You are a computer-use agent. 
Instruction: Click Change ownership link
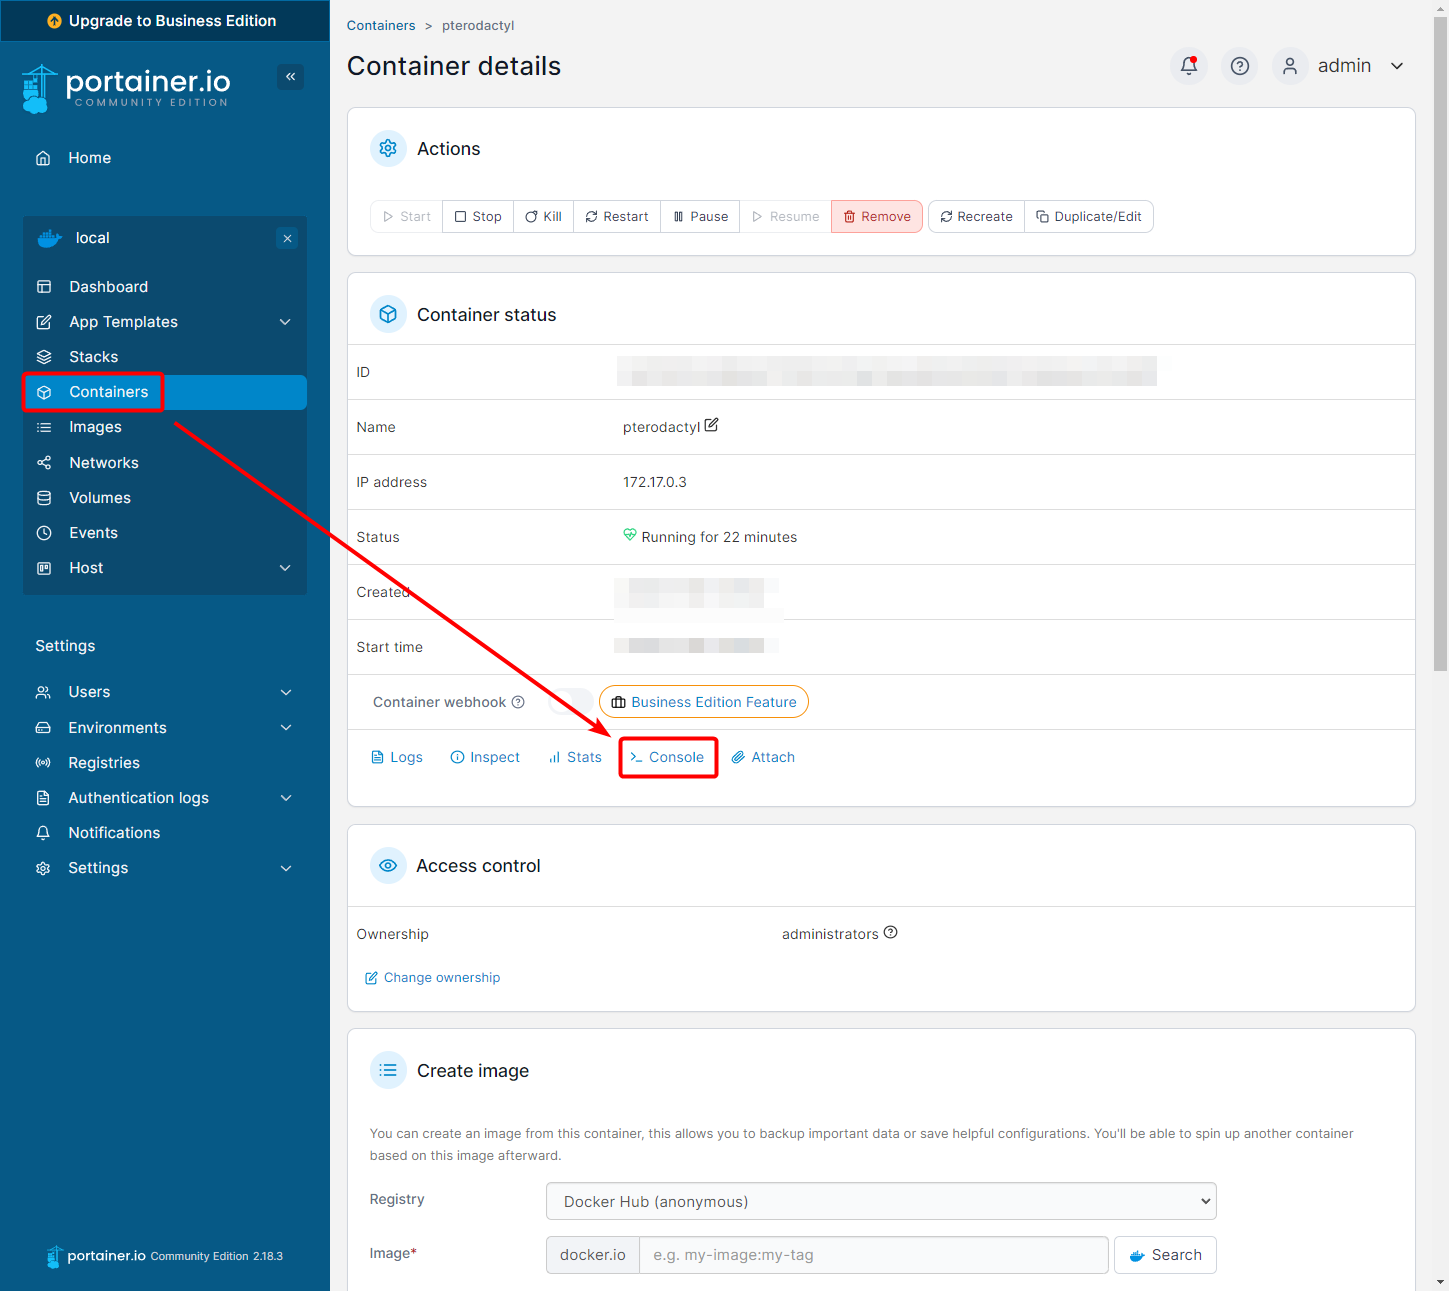coord(432,977)
